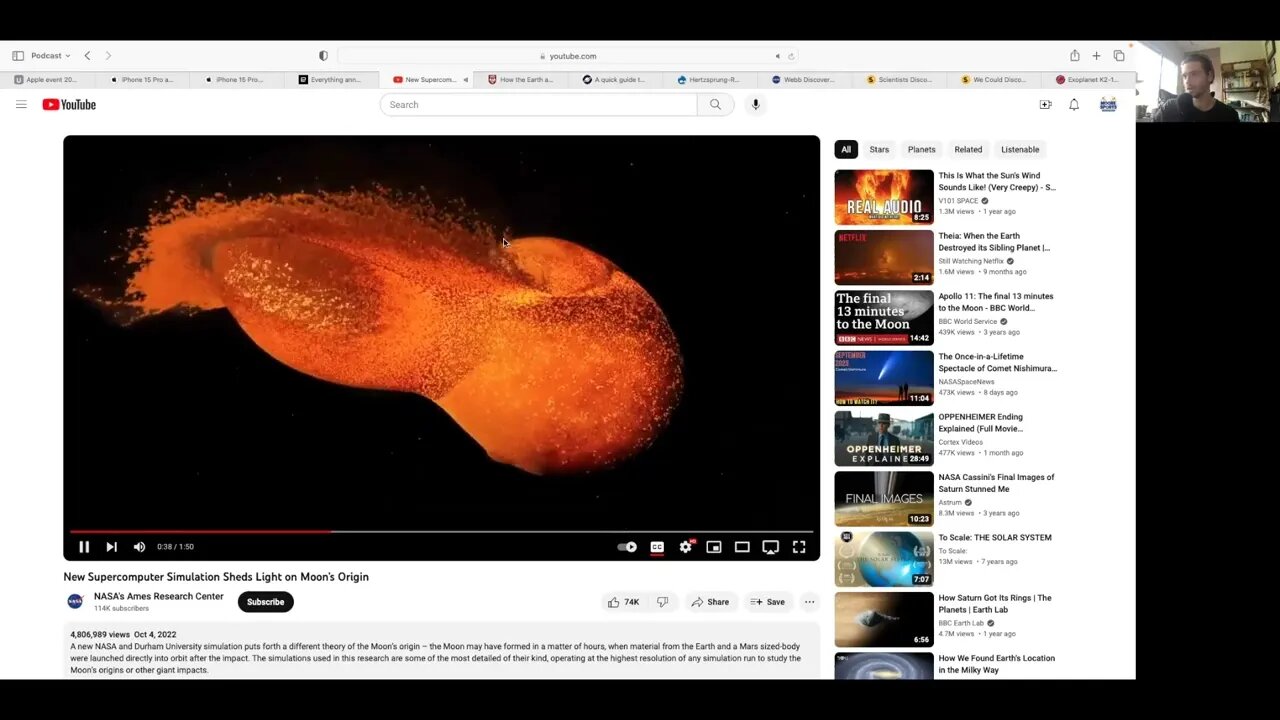Play on TV using the cast icon
This screenshot has width=1280, height=720.
tap(770, 547)
